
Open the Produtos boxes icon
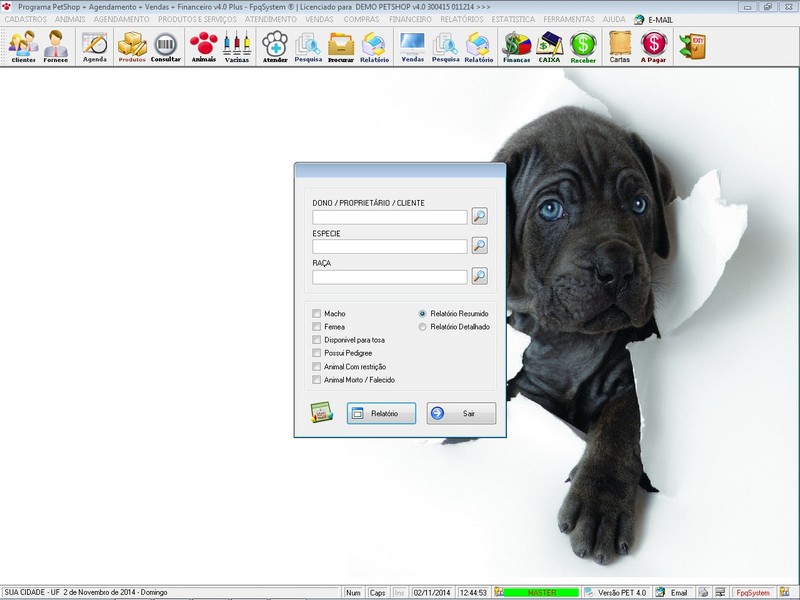(x=132, y=46)
